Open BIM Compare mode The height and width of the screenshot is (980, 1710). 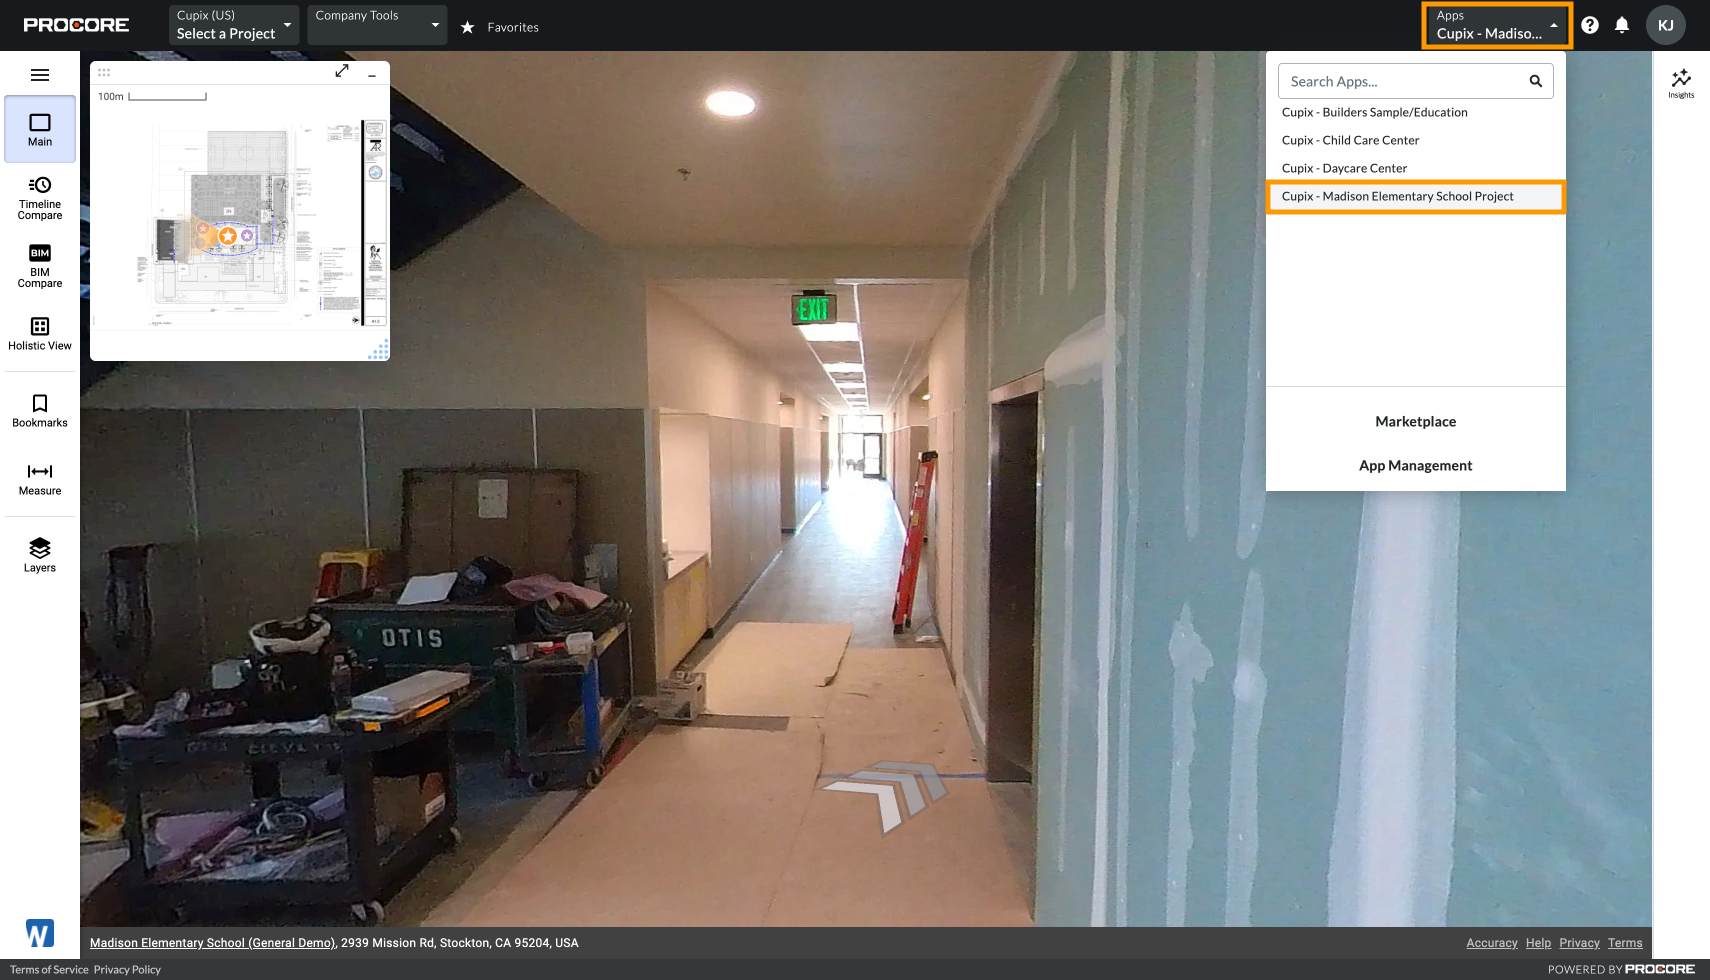pyautogui.click(x=40, y=266)
